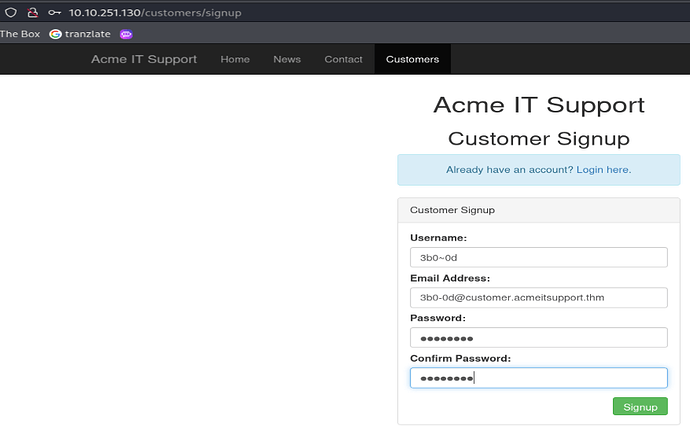
Task: Focus the Username input field
Action: [539, 258]
